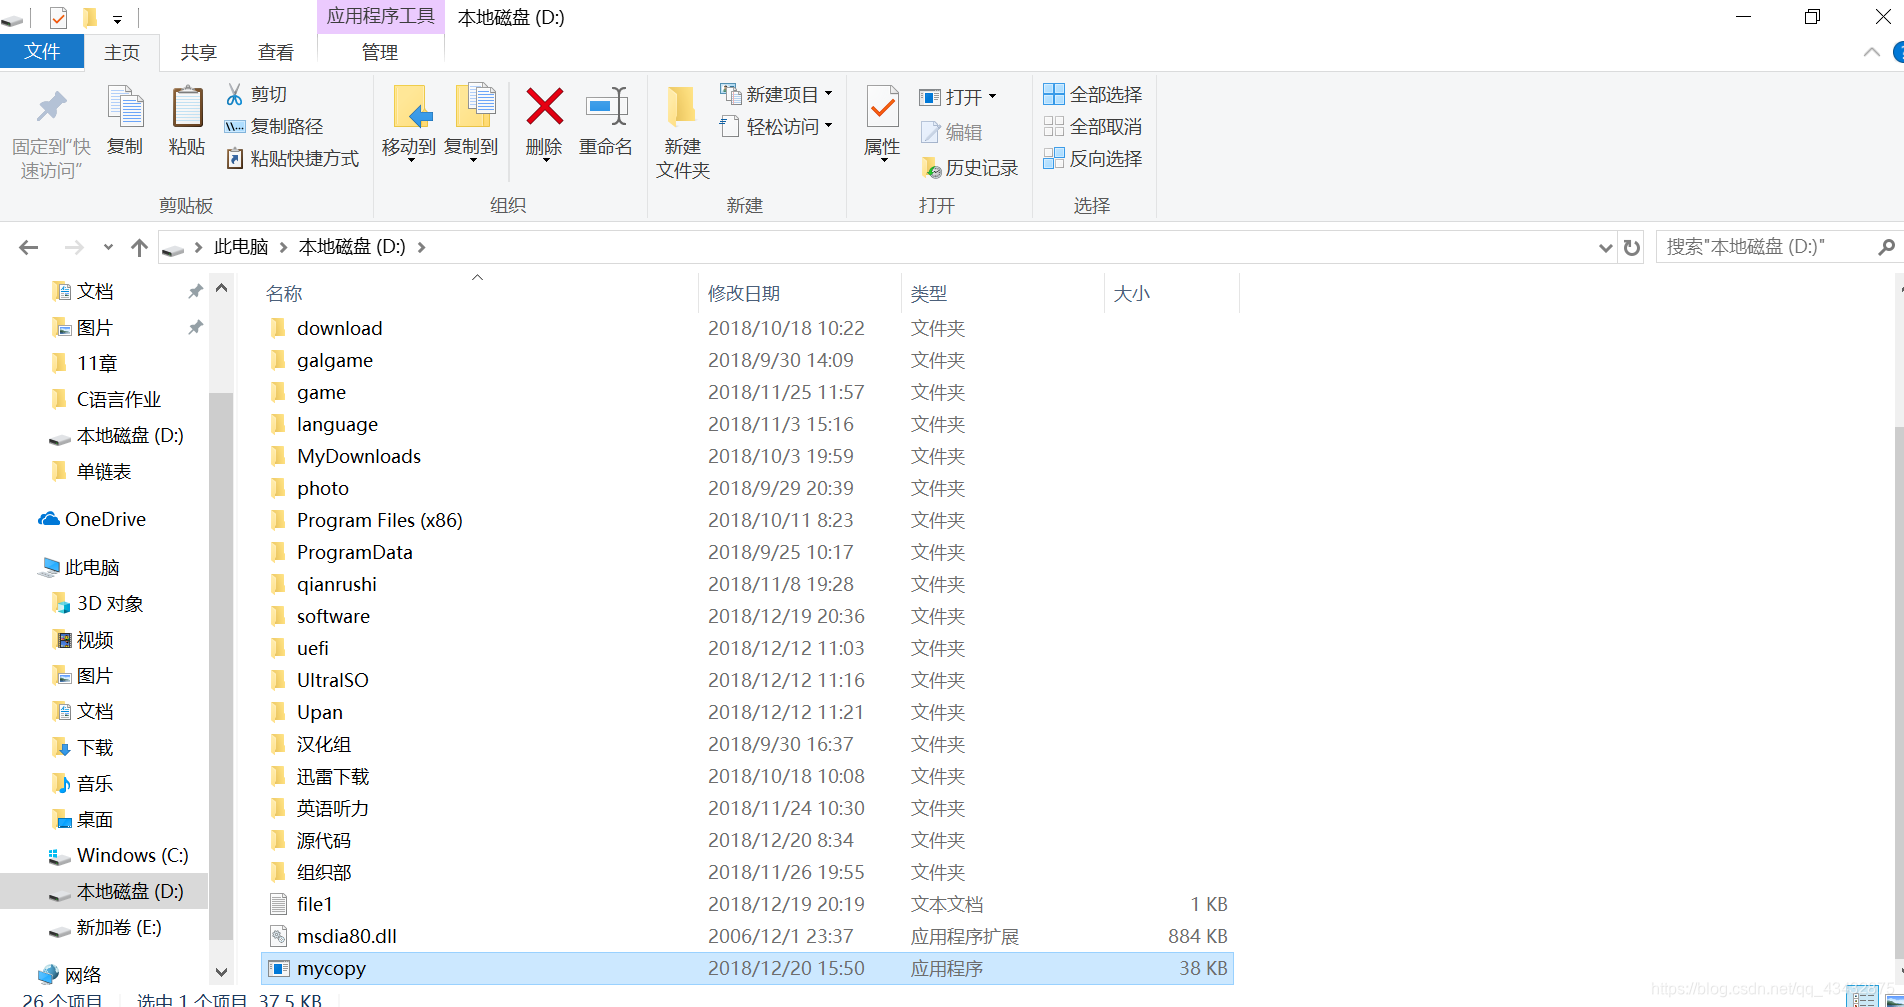The width and height of the screenshot is (1904, 1007).
Task: Click the Pin to Quick Access icon
Action: tap(51, 108)
